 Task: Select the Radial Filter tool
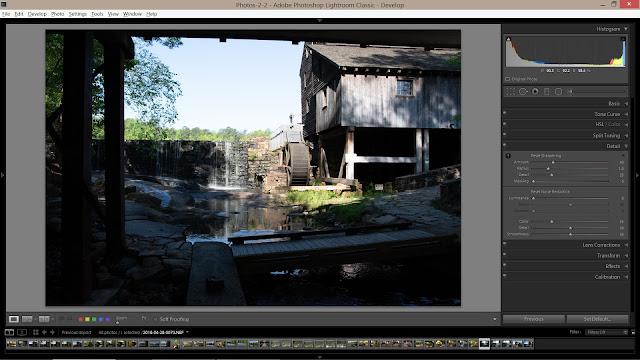click(558, 92)
